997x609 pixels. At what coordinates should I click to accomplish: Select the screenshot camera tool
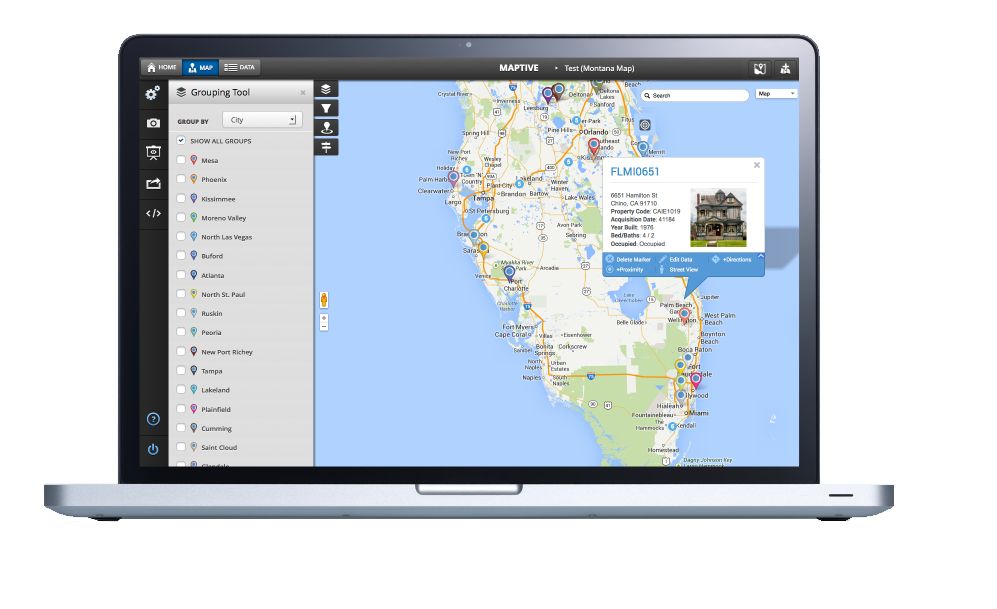pos(152,122)
